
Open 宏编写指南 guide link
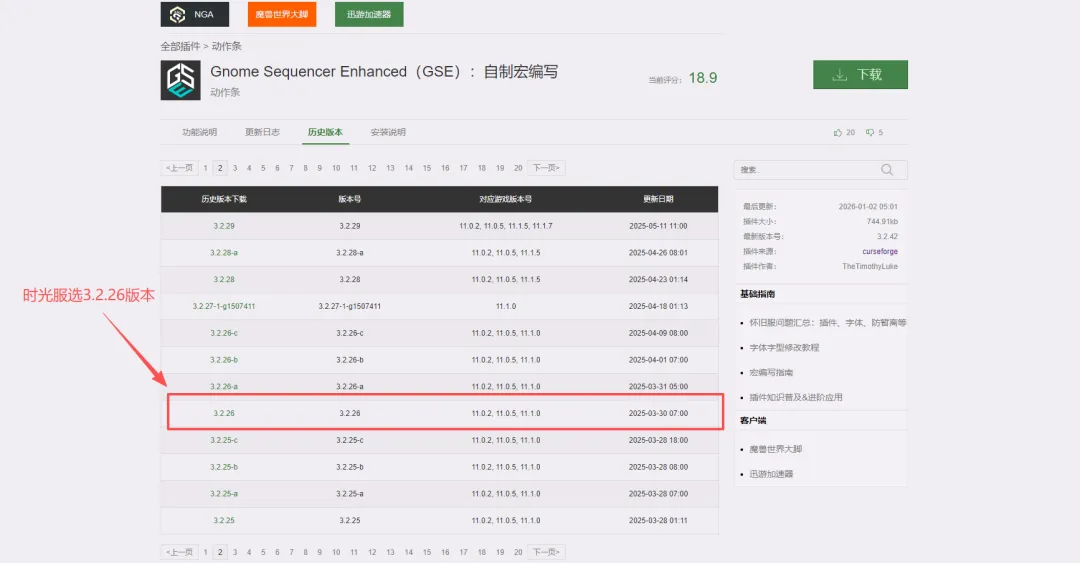771,372
